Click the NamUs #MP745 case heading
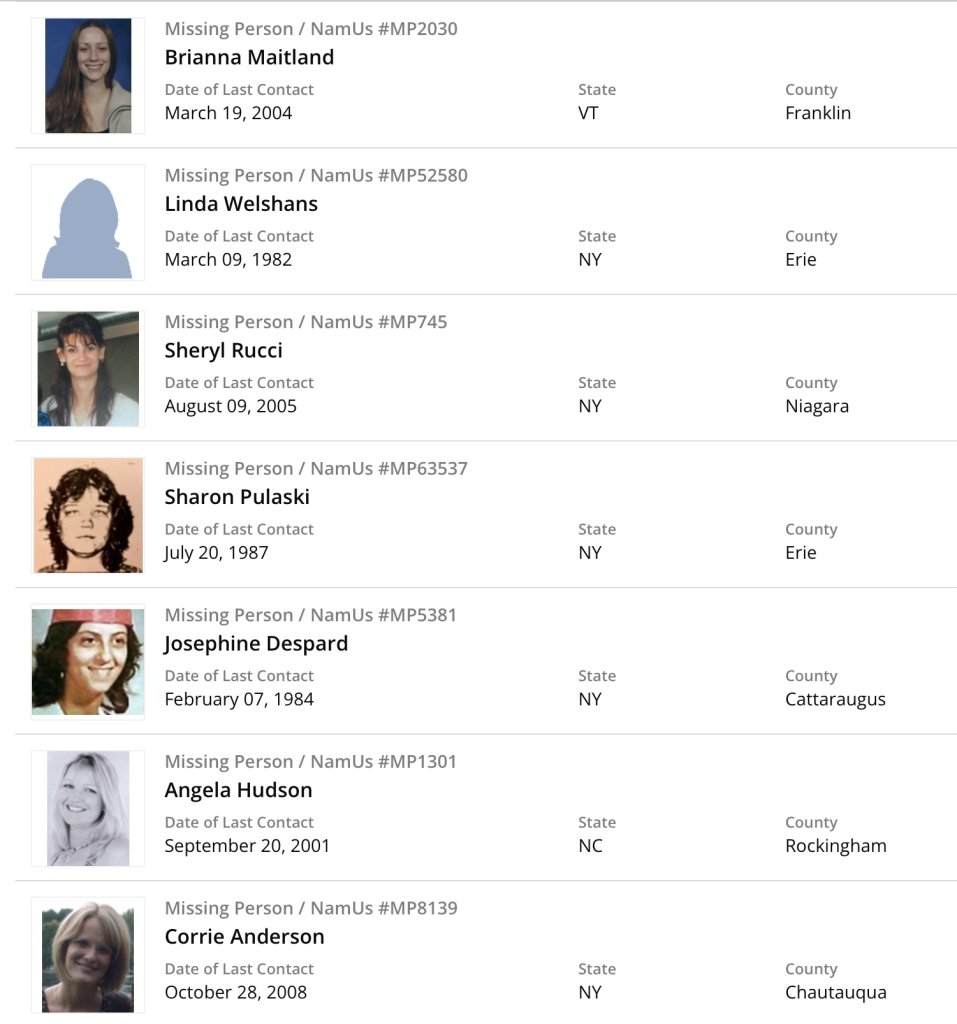The height and width of the screenshot is (1024, 957). pos(306,322)
